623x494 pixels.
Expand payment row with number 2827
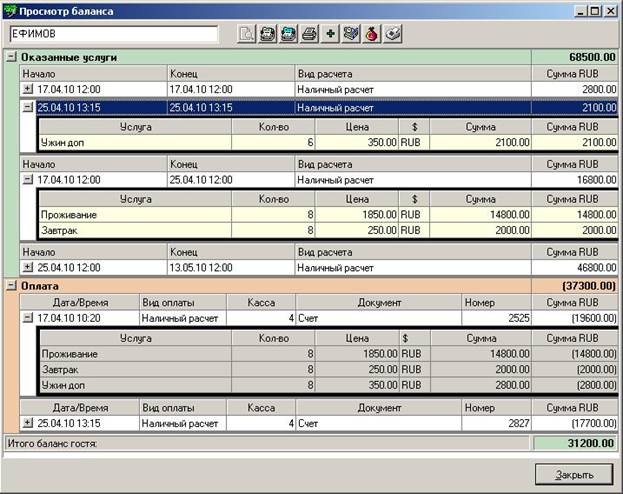coord(28,424)
